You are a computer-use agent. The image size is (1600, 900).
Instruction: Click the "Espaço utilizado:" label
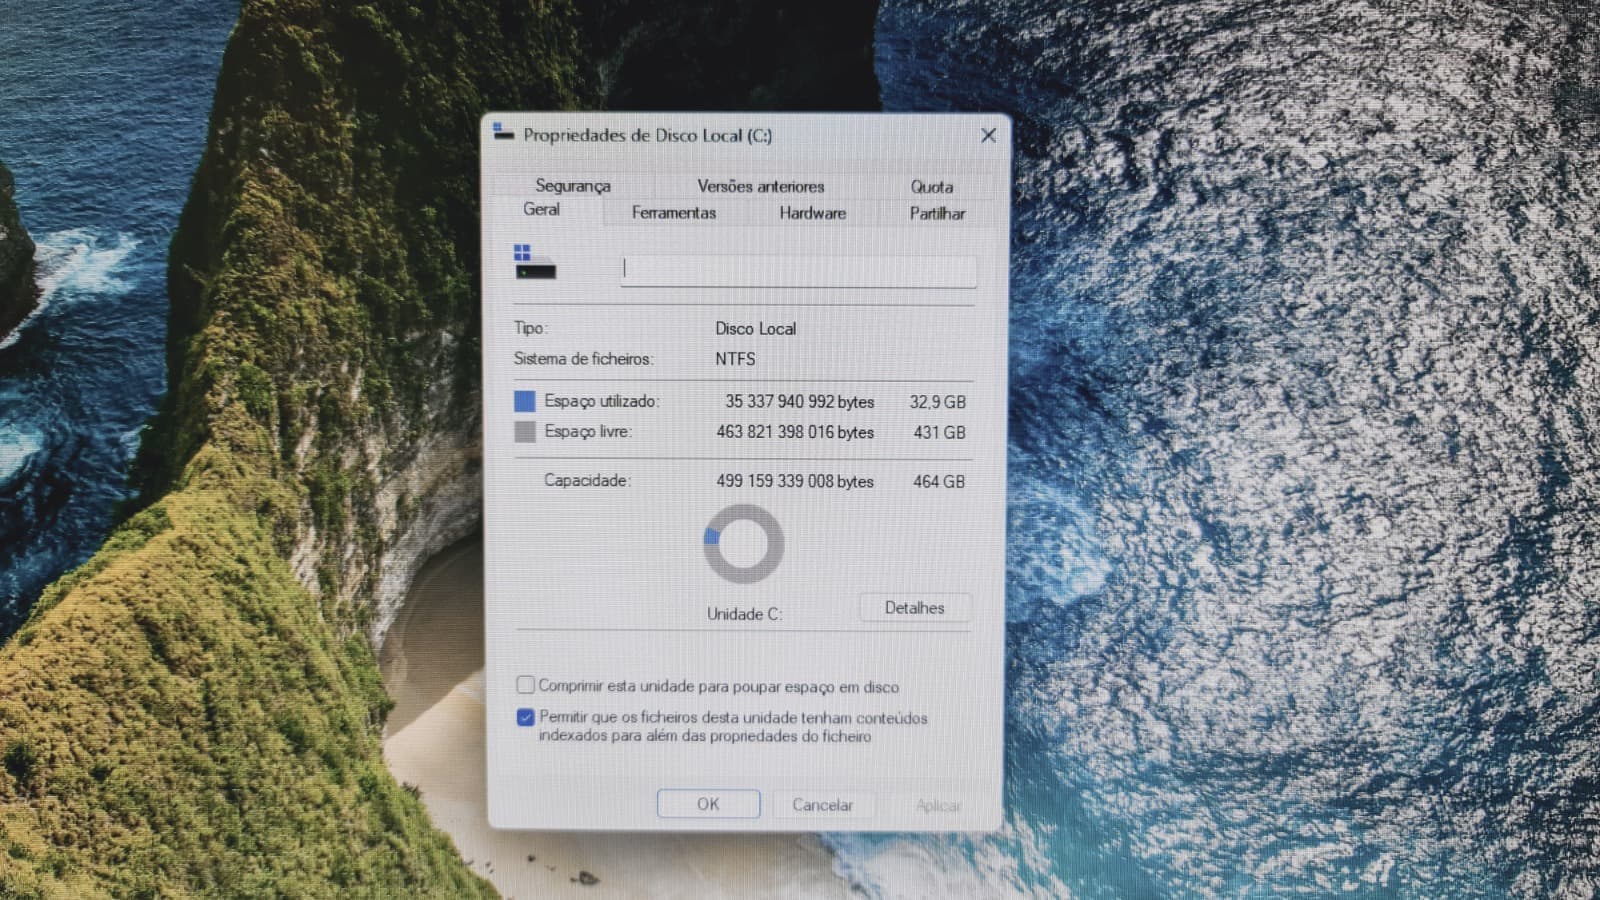pos(601,401)
